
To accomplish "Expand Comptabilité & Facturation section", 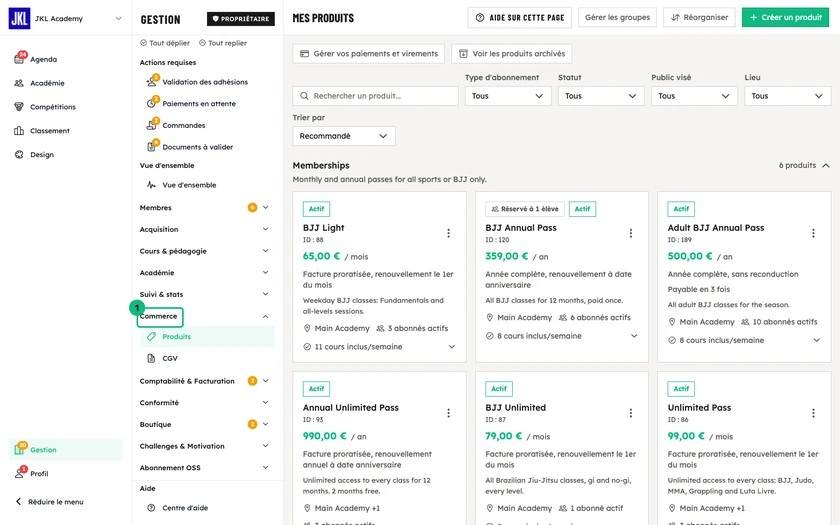I will tap(265, 381).
